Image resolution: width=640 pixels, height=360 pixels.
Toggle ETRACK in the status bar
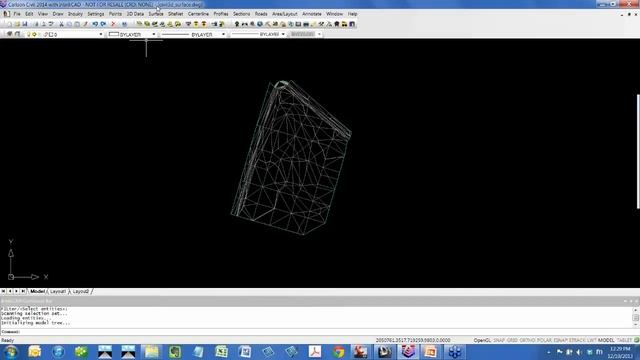coord(578,340)
